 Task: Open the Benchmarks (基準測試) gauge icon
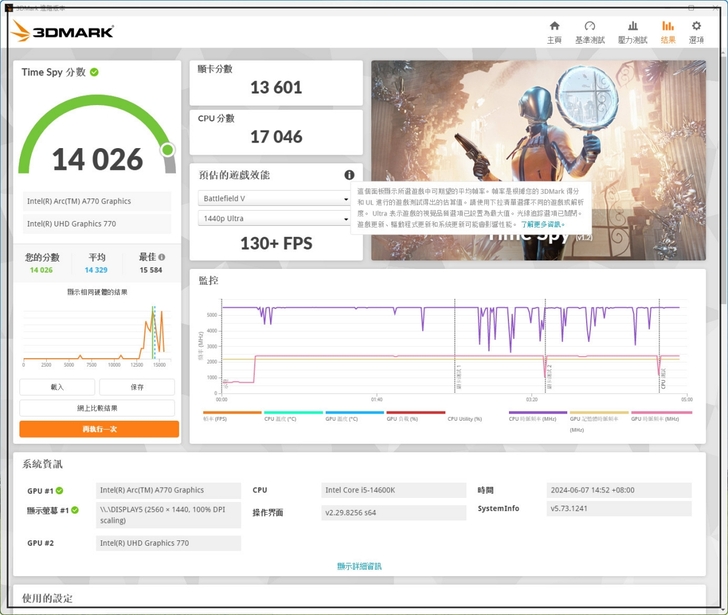[x=589, y=31]
